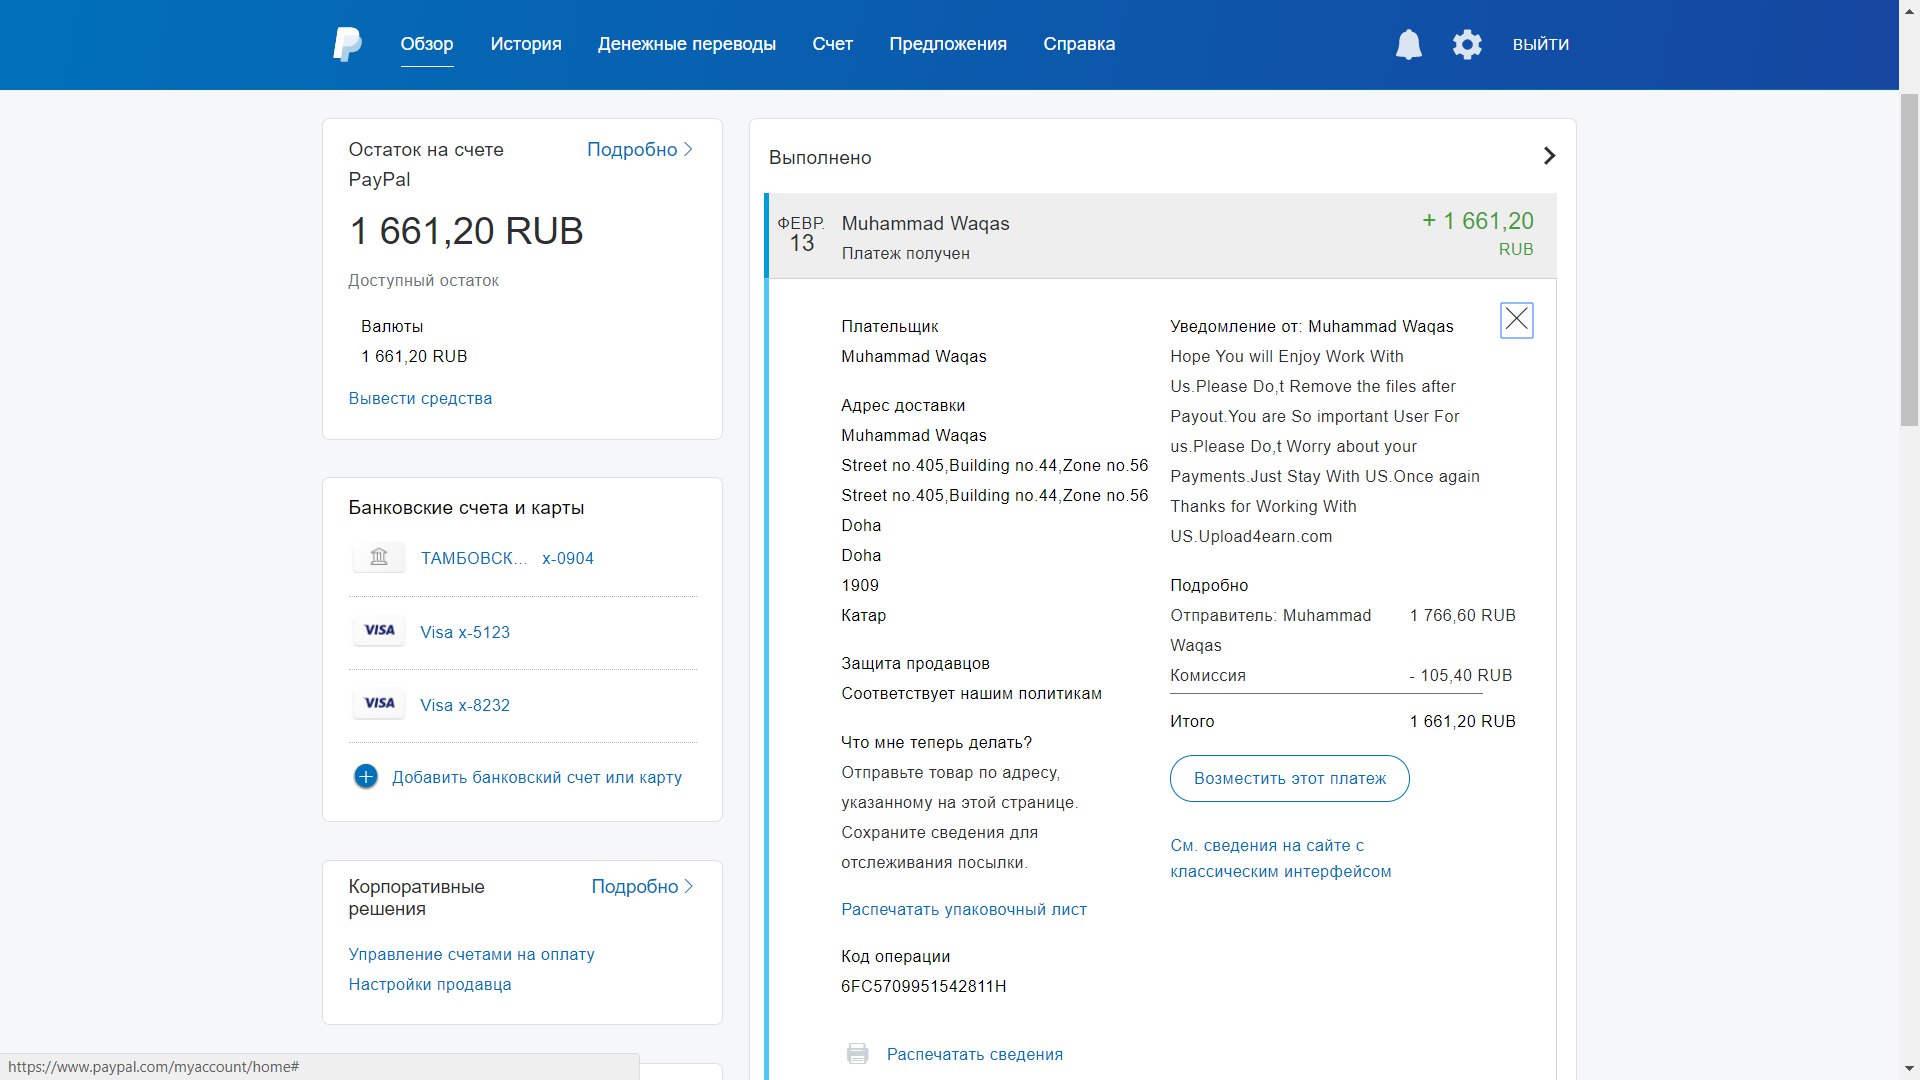Open the notifications bell
1920x1080 pixels.
click(1408, 44)
